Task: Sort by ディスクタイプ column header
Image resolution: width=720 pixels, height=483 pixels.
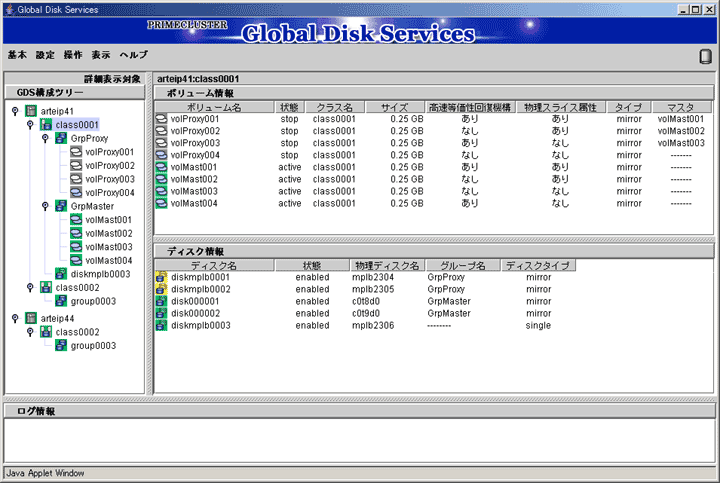Action: click(x=538, y=265)
